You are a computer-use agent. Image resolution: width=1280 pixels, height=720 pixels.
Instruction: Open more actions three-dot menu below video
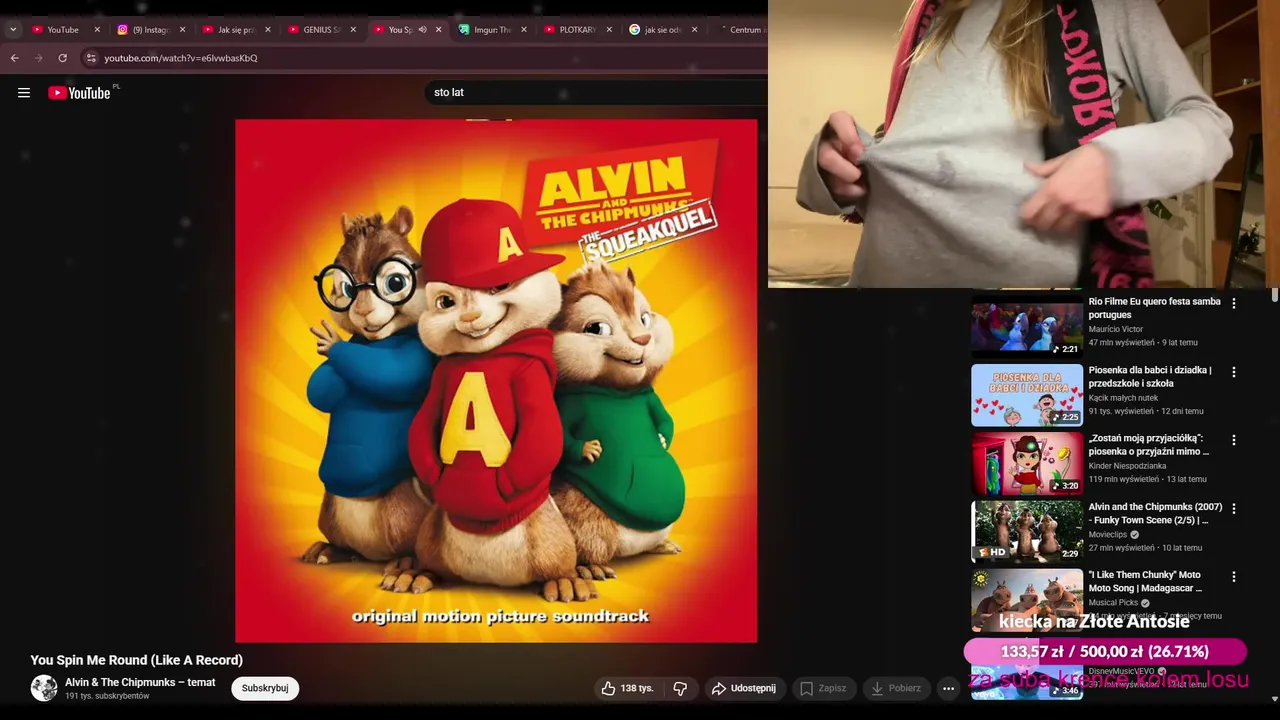(948, 688)
